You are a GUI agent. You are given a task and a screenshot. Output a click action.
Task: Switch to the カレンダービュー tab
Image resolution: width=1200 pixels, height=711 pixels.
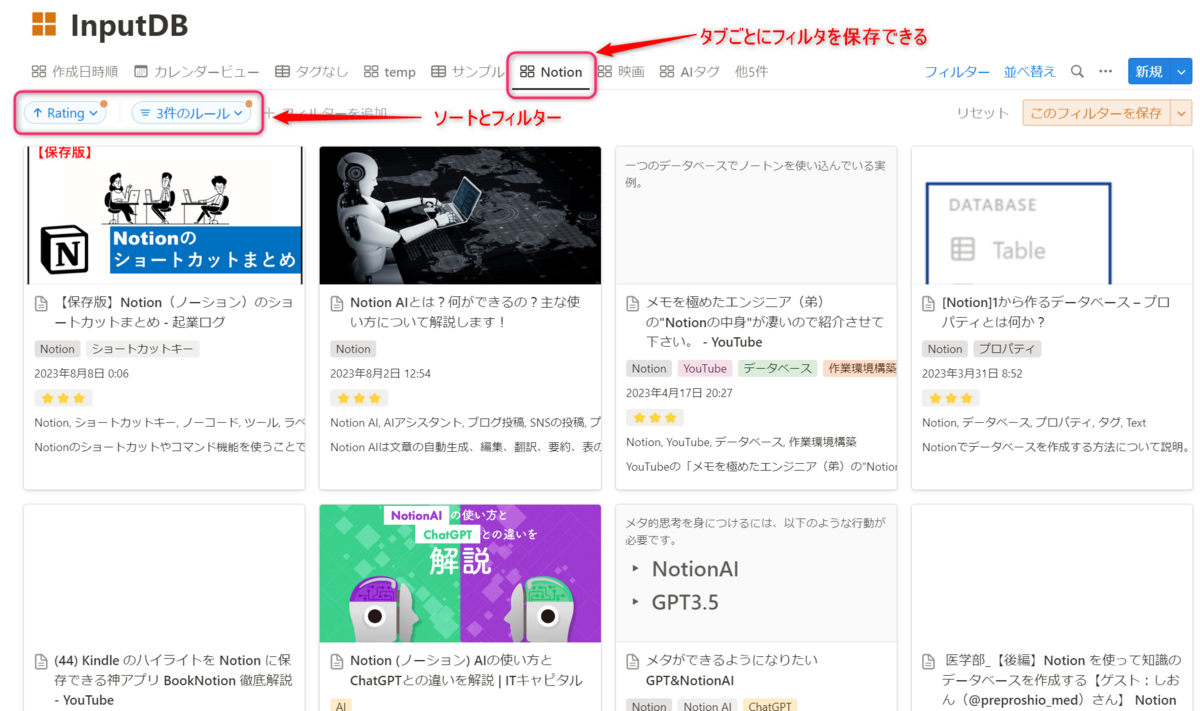pos(196,72)
